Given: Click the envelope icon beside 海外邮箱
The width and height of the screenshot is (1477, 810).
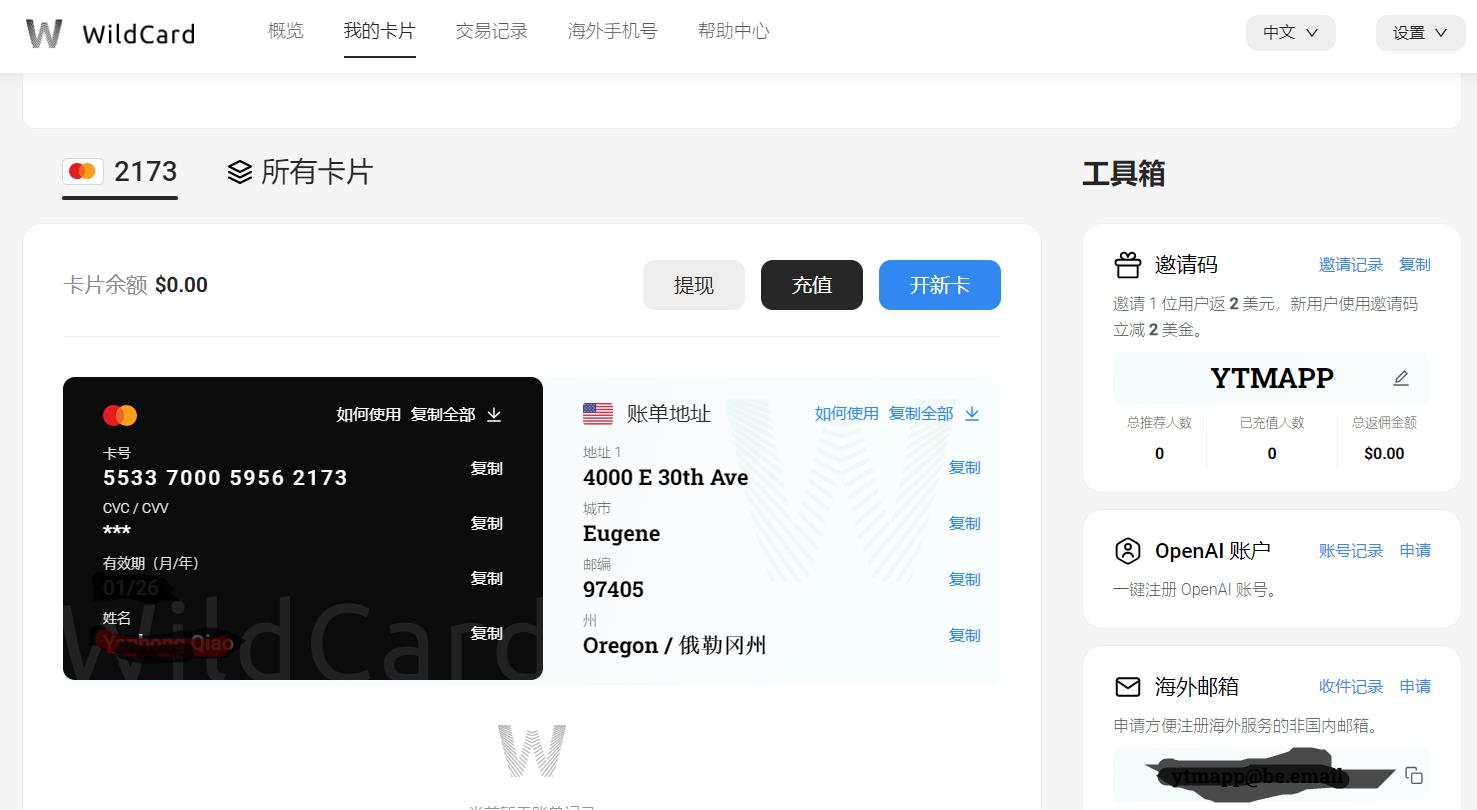Looking at the screenshot, I should click(1128, 687).
